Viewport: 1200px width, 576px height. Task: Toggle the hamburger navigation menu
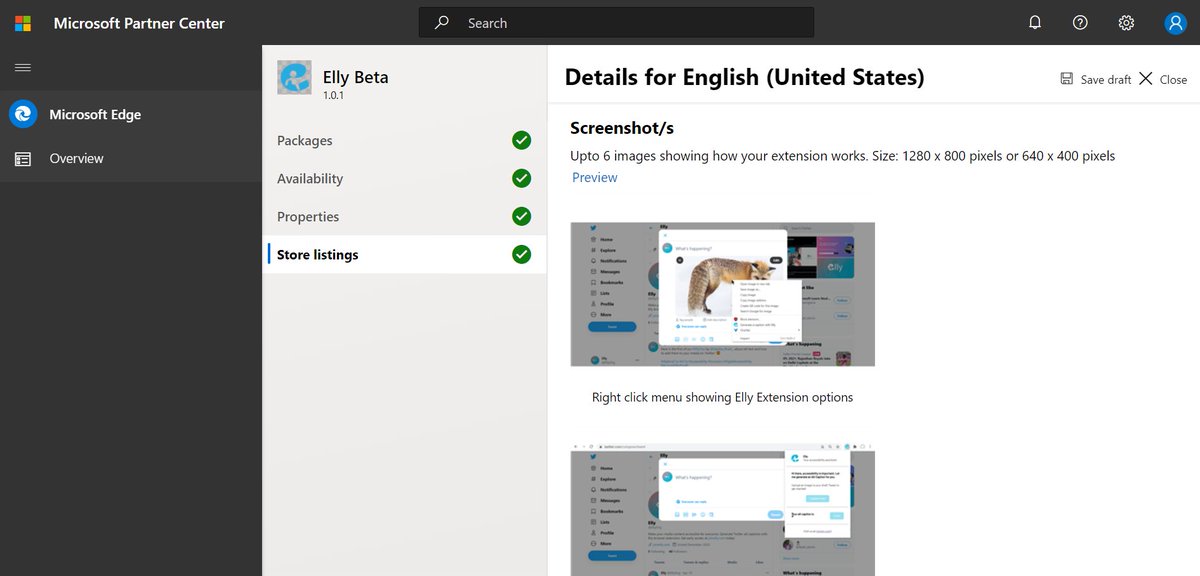(22, 67)
